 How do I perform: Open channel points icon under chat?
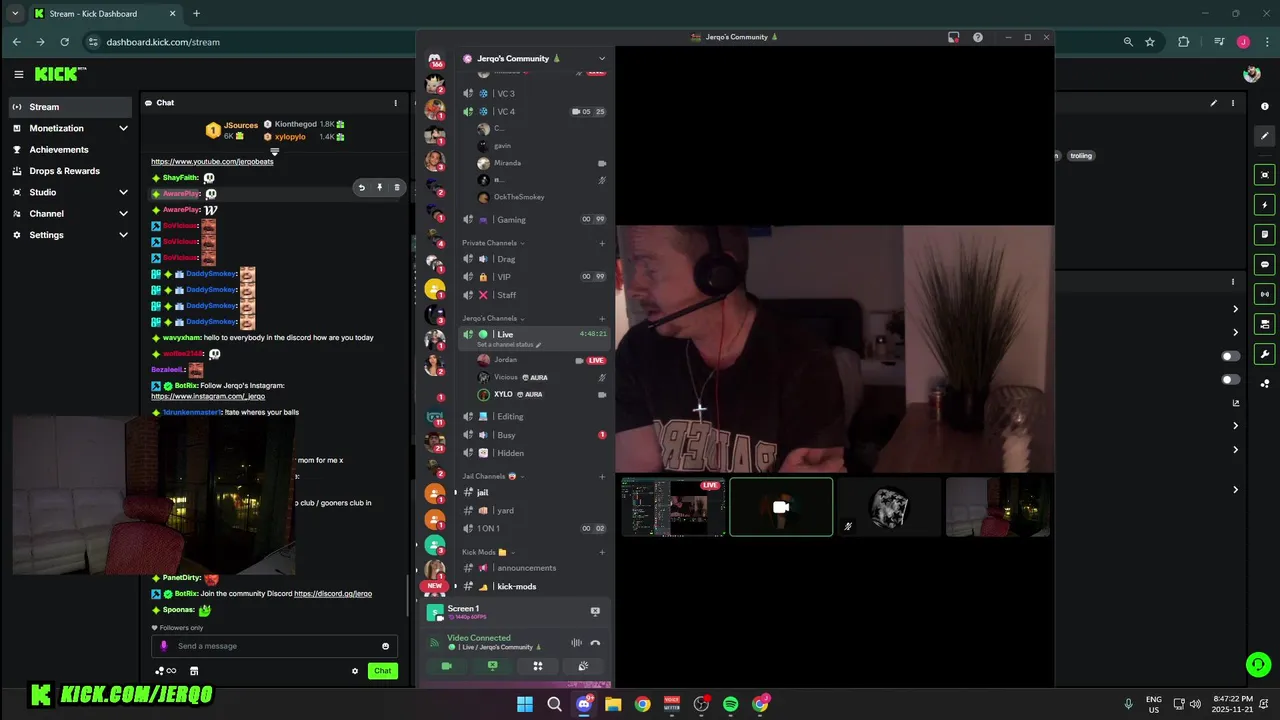[x=165, y=671]
